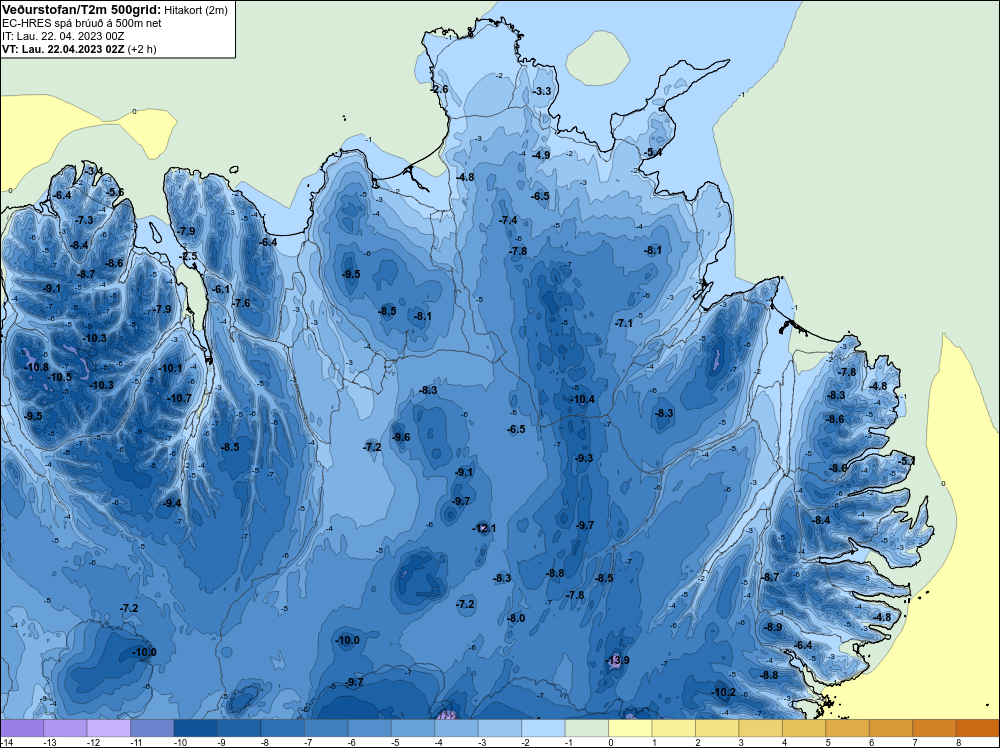This screenshot has width=1000, height=748.
Task: Click the -3.3 temperature label
Action: tap(541, 92)
